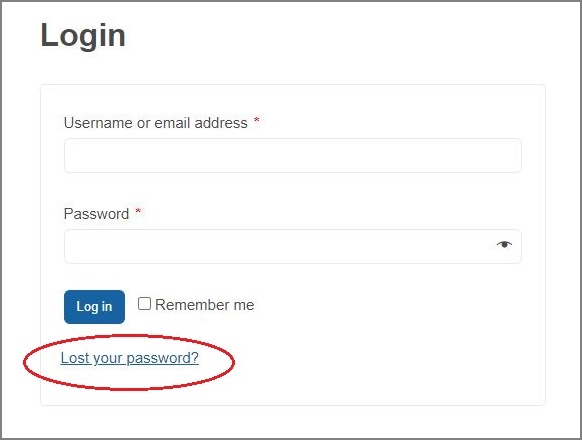Click the Password field label
Image resolution: width=582 pixels, height=440 pixels.
point(96,214)
